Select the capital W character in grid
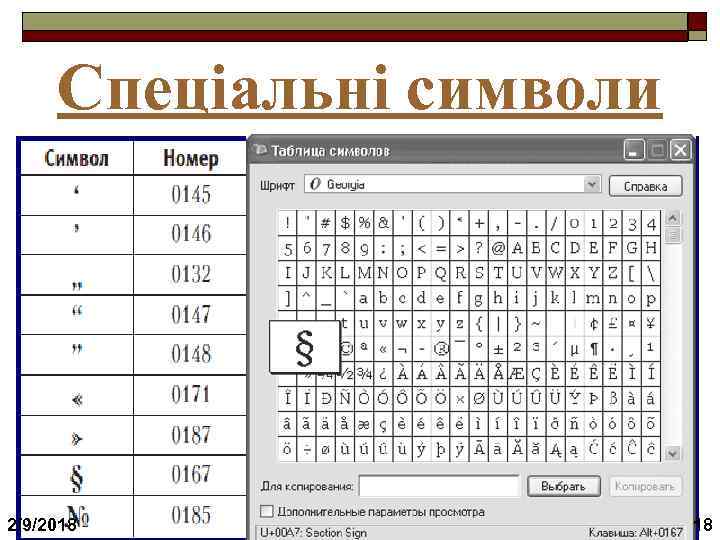Screen dimensions: 720x540 click(555, 273)
